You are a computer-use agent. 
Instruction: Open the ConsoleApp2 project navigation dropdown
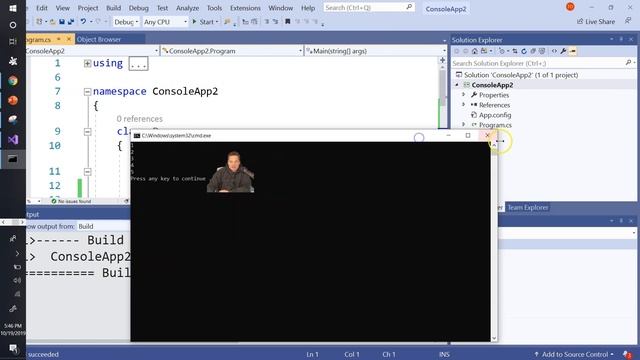pyautogui.click(x=93, y=51)
